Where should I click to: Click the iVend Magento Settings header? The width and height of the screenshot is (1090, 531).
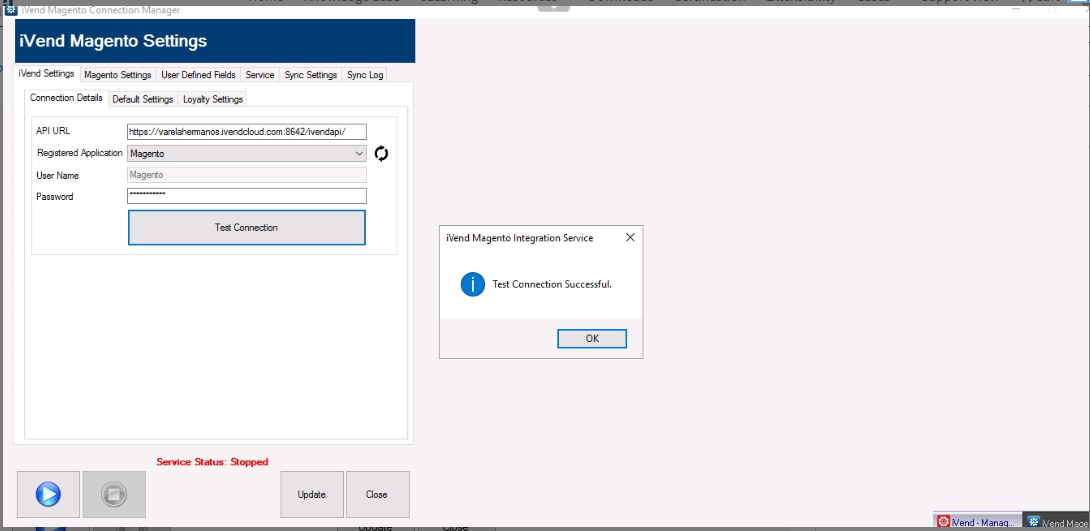click(x=113, y=41)
